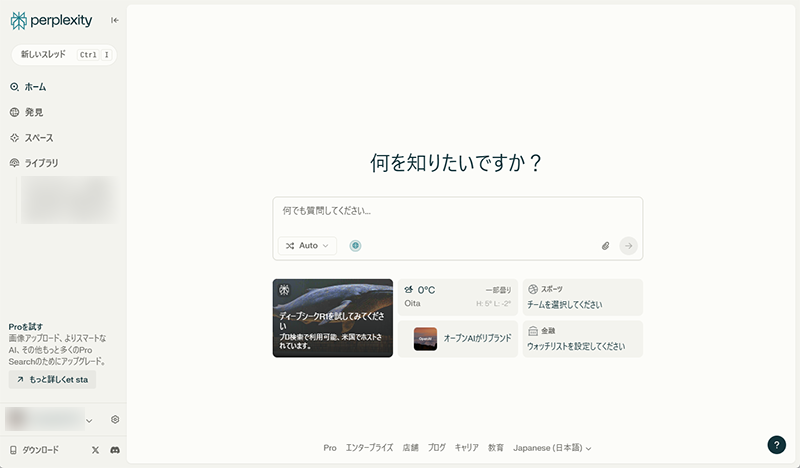The image size is (800, 468).
Task: Click the finance building icon
Action: point(533,331)
